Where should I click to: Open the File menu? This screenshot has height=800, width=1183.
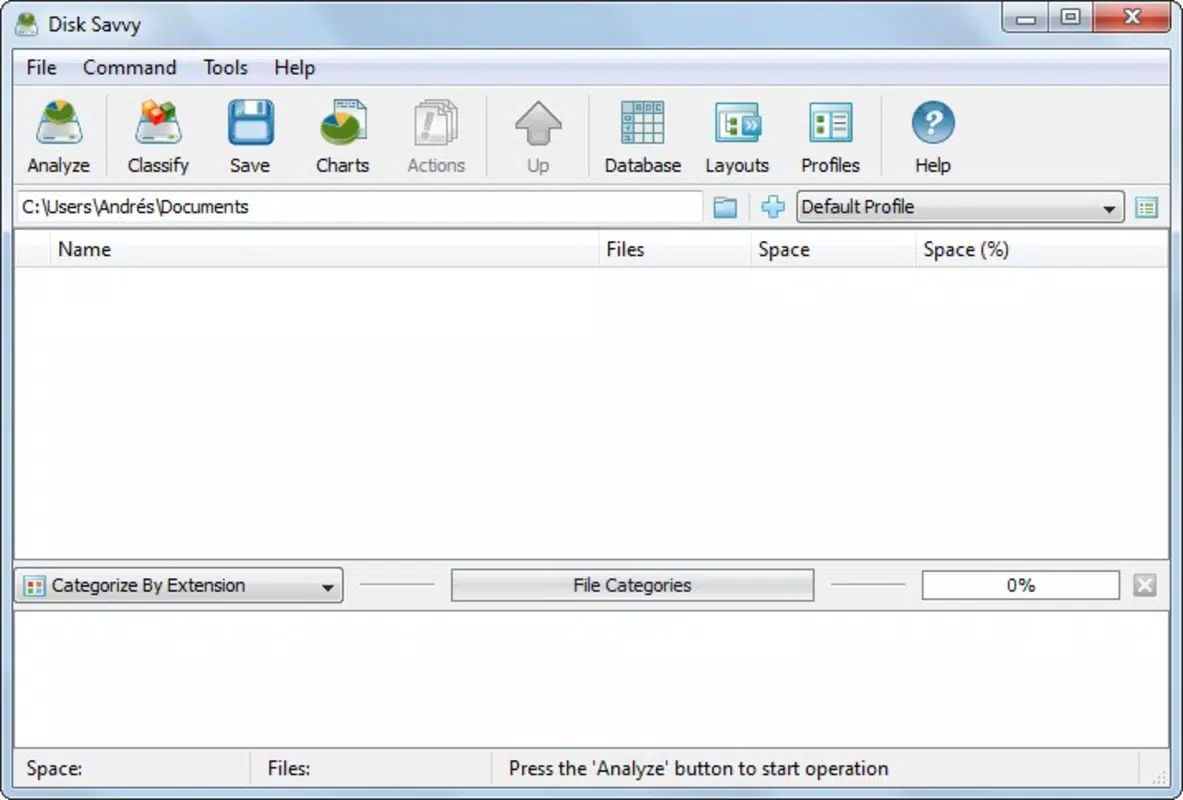[41, 68]
